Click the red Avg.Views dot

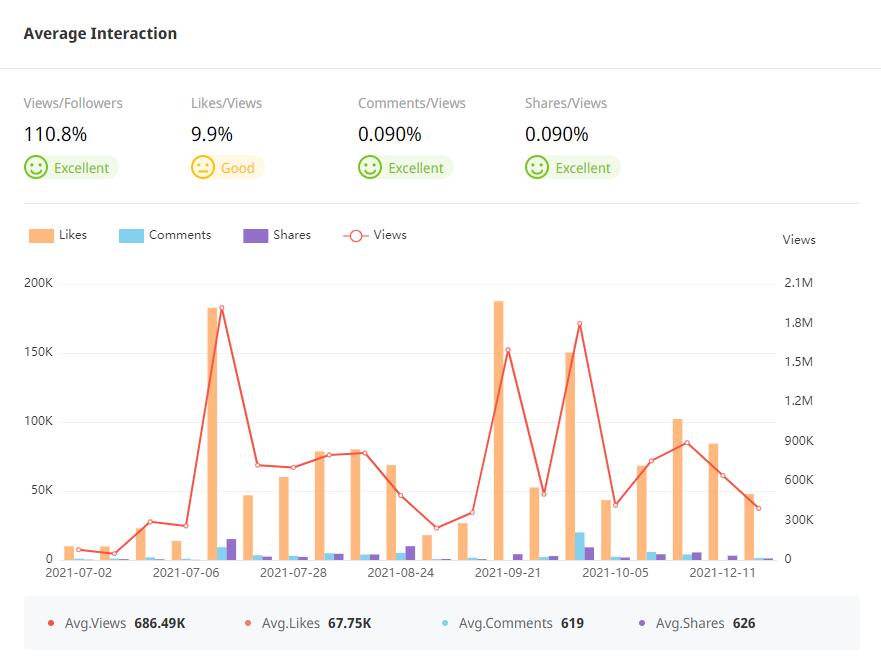tap(51, 623)
